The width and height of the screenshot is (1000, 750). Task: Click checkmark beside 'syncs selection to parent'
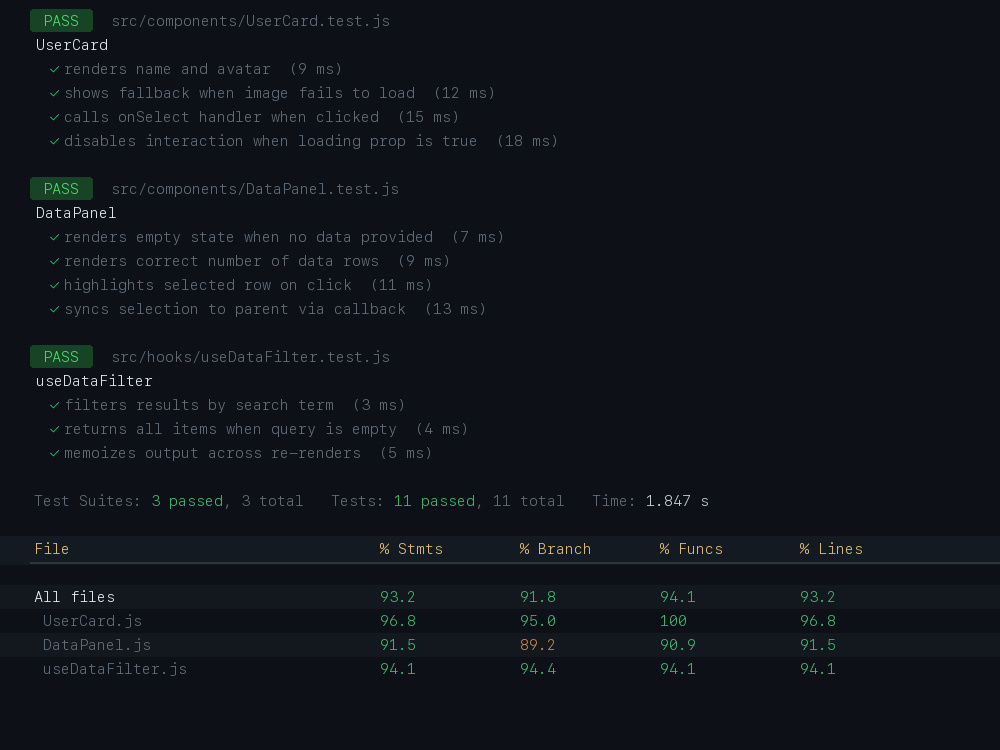coord(55,309)
